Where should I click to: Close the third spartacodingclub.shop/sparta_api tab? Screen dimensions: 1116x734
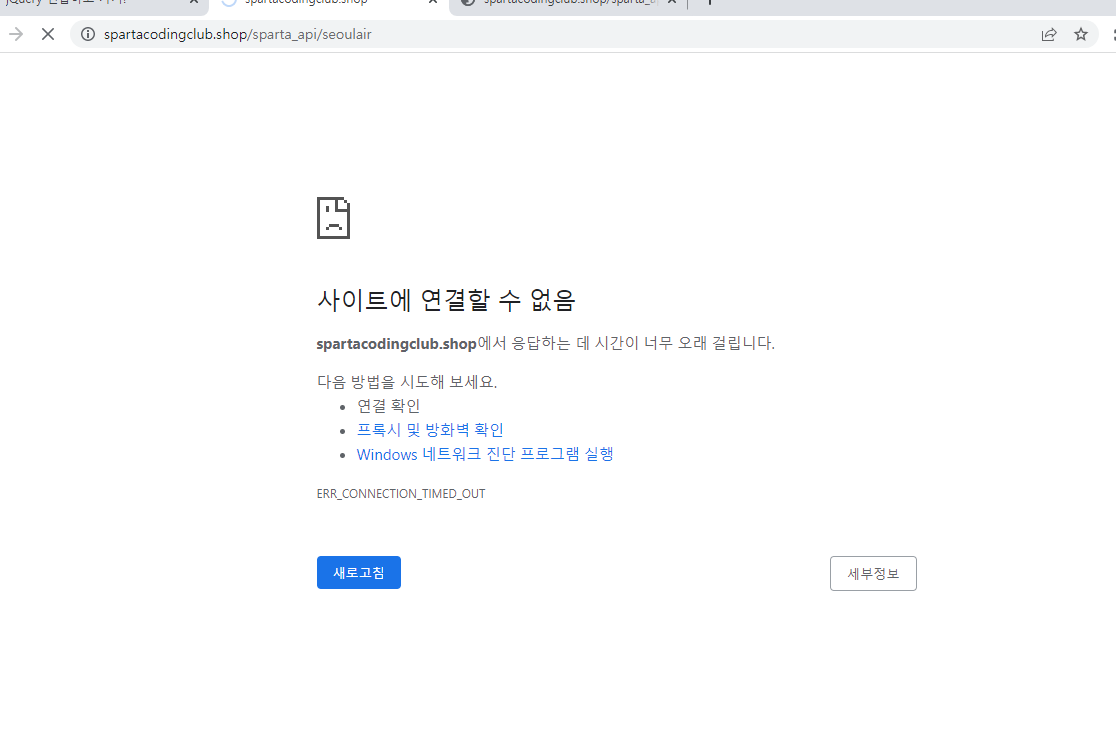point(672,2)
